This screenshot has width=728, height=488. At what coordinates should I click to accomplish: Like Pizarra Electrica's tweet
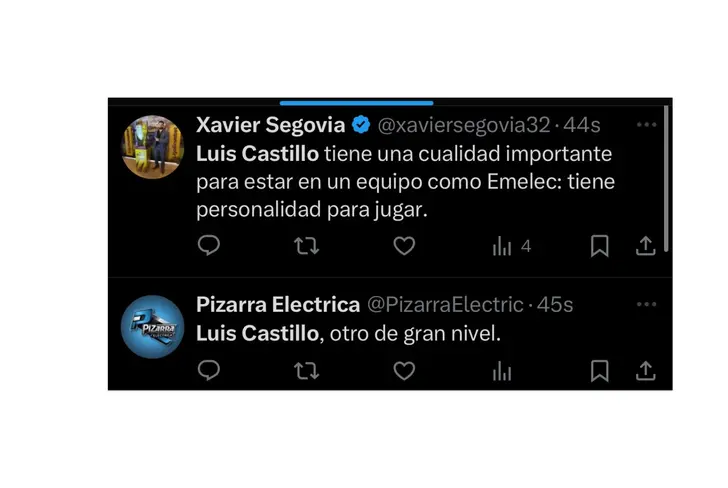(404, 371)
